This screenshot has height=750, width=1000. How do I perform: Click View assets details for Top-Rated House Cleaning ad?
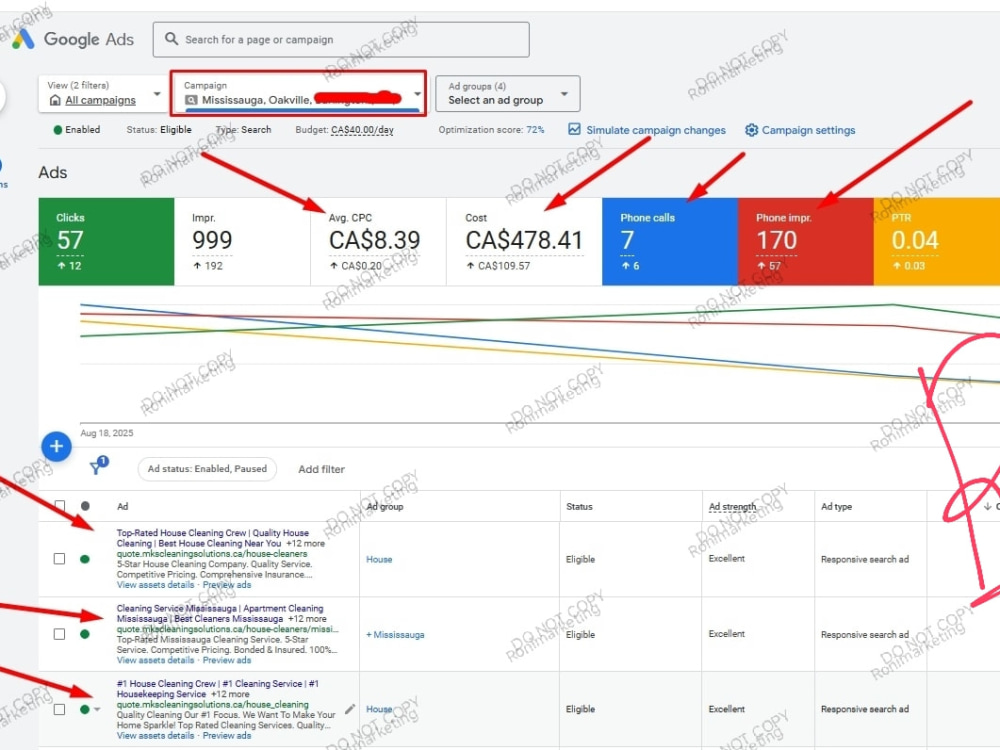point(156,585)
